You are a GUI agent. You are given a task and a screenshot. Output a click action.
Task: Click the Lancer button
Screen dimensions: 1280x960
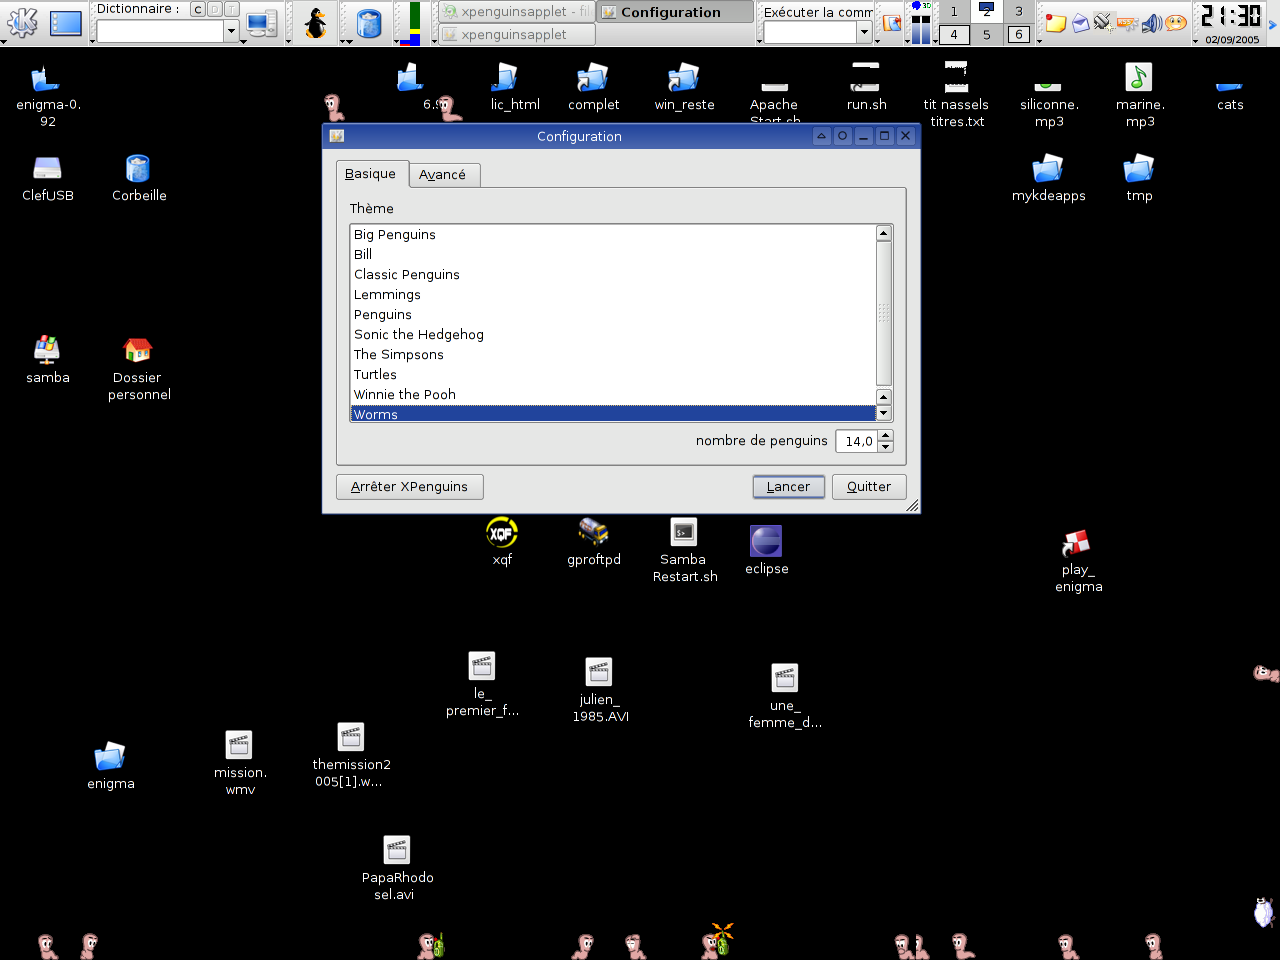click(x=788, y=487)
